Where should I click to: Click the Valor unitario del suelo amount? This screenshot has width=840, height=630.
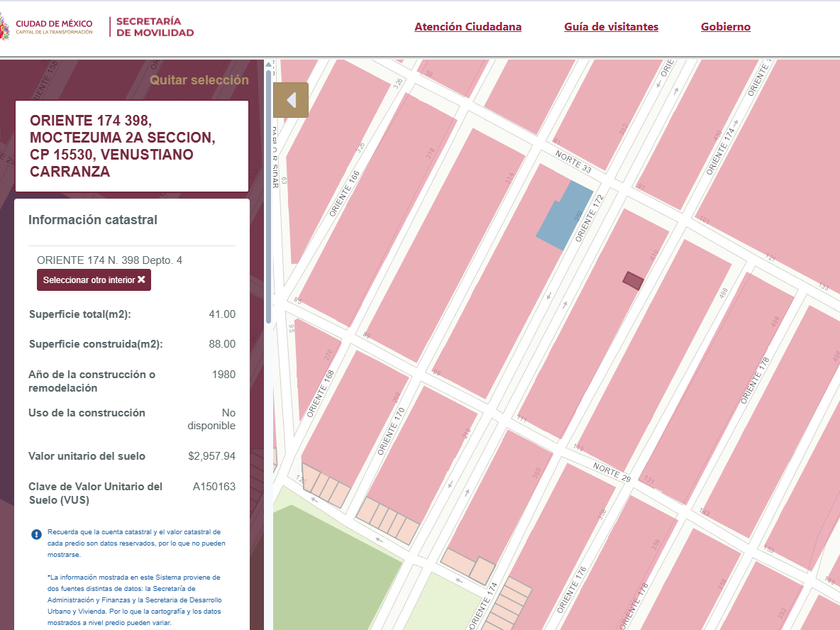pos(211,456)
